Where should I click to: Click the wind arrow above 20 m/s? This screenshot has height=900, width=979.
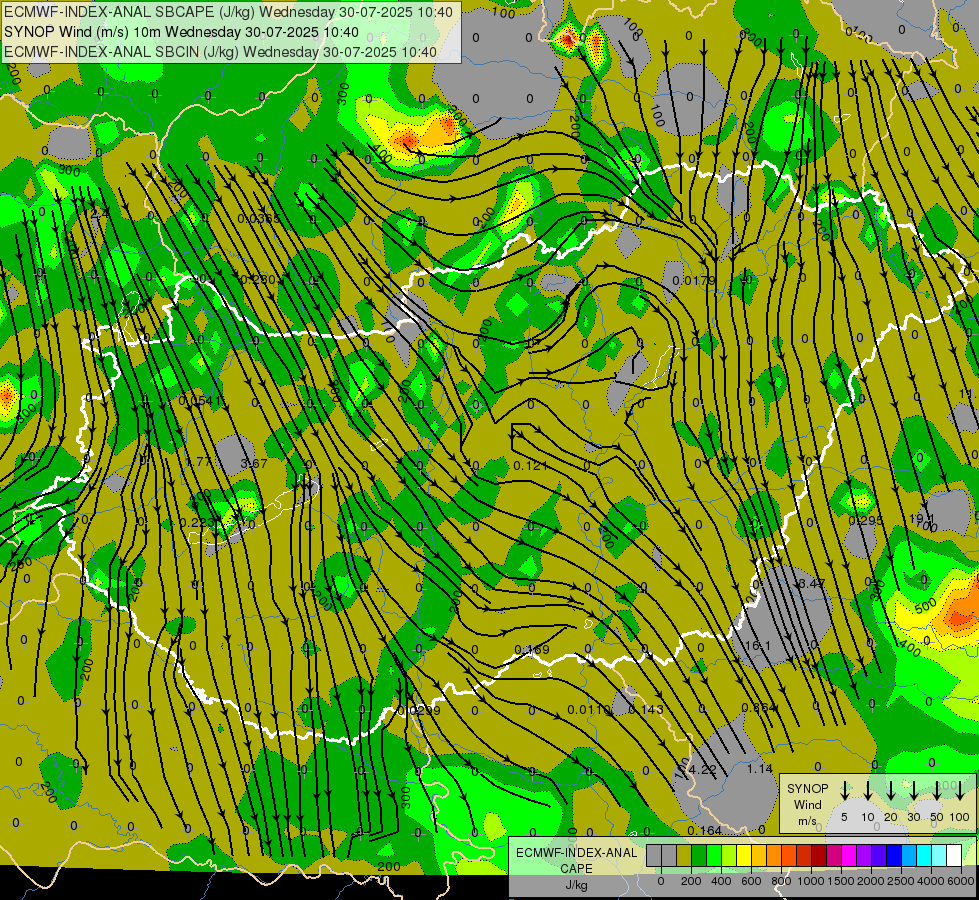pyautogui.click(x=890, y=790)
